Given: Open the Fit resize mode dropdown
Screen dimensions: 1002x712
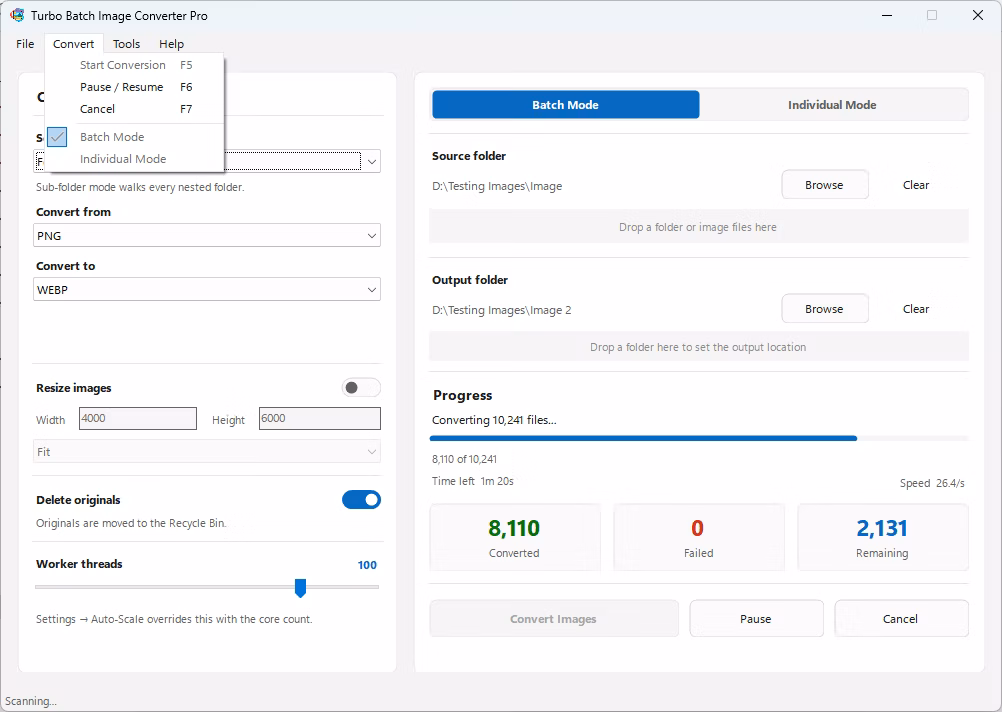Looking at the screenshot, I should pos(207,452).
